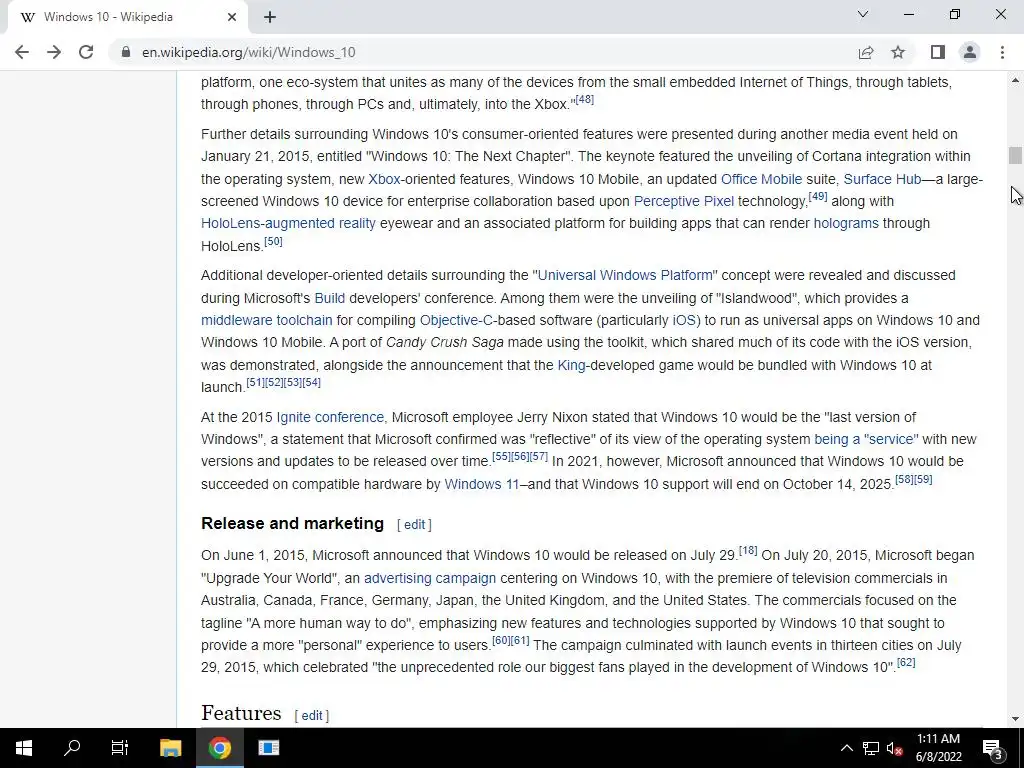Jump to citation [58]
Screen dimensions: 1024x768
tap(904, 479)
